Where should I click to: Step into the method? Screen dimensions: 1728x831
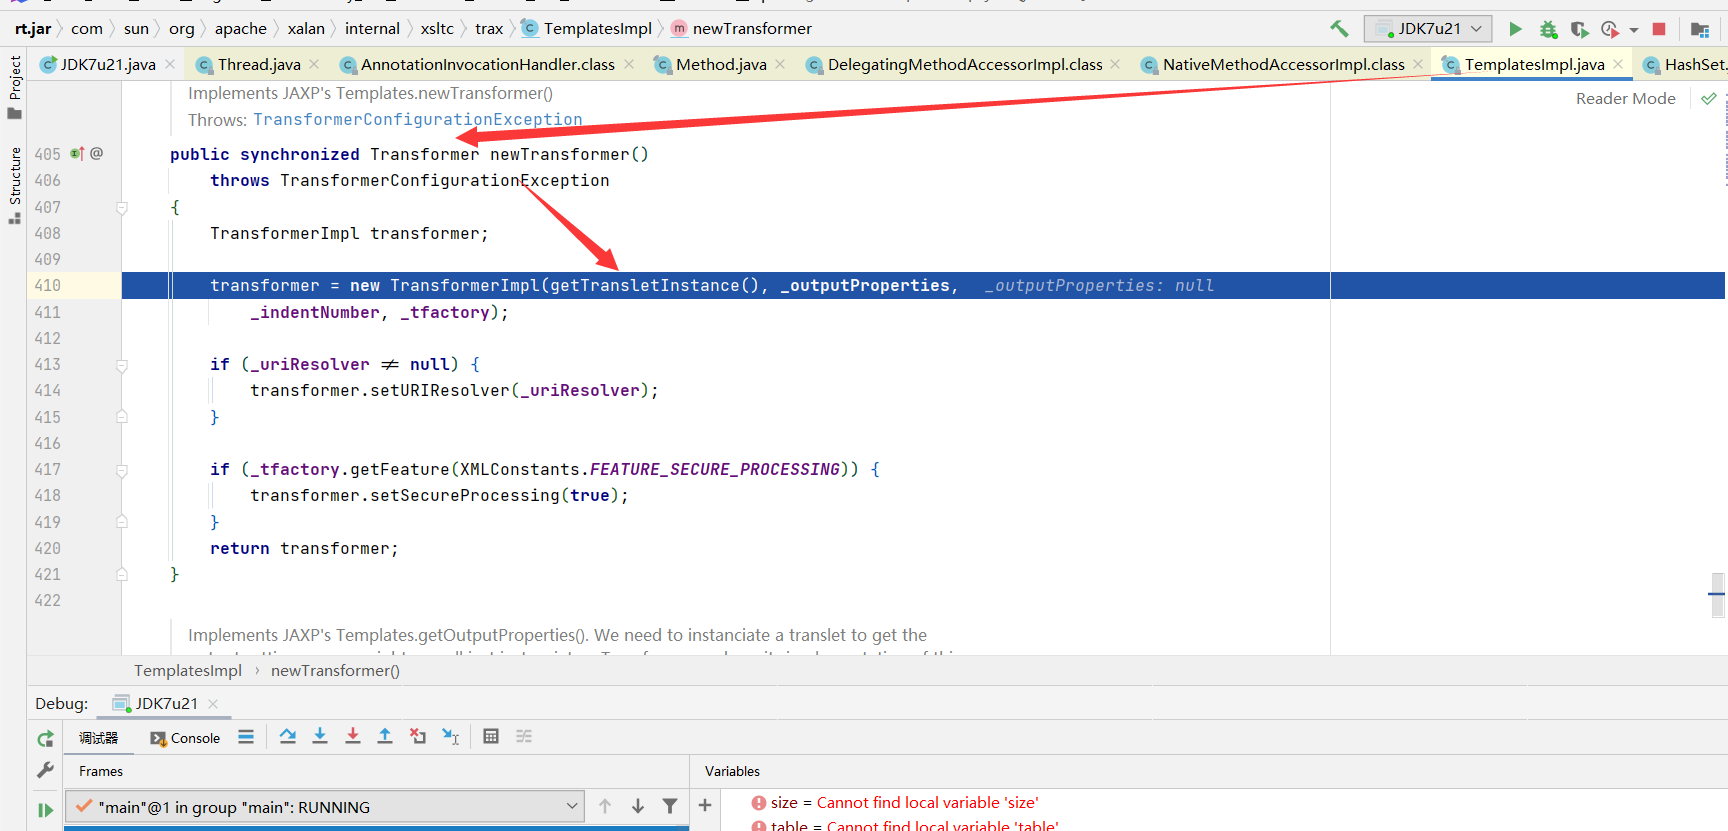click(320, 737)
